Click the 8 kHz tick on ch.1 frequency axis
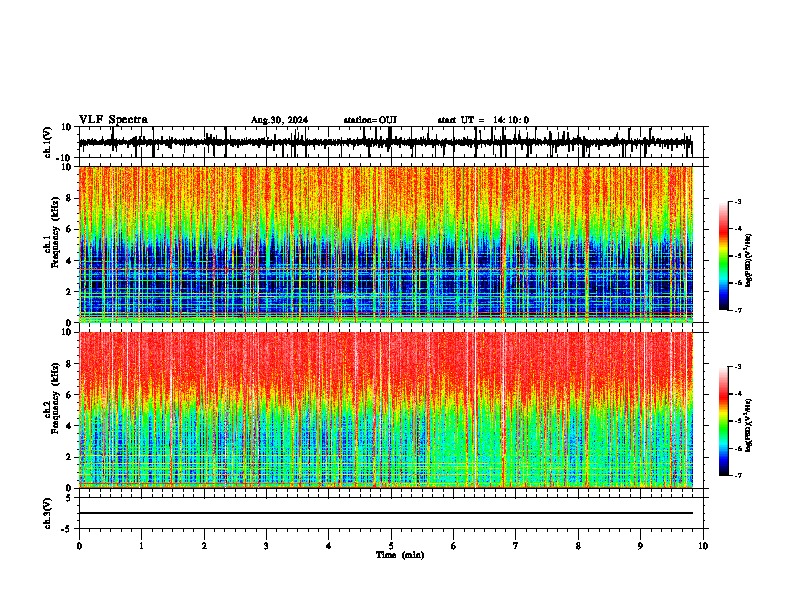 (69, 198)
